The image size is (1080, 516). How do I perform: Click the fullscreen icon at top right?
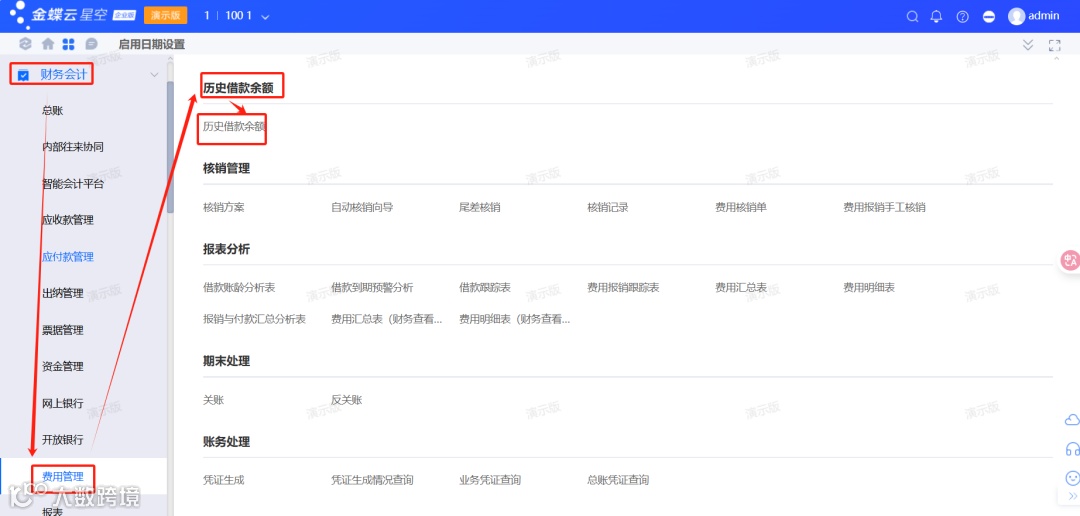tap(1054, 45)
